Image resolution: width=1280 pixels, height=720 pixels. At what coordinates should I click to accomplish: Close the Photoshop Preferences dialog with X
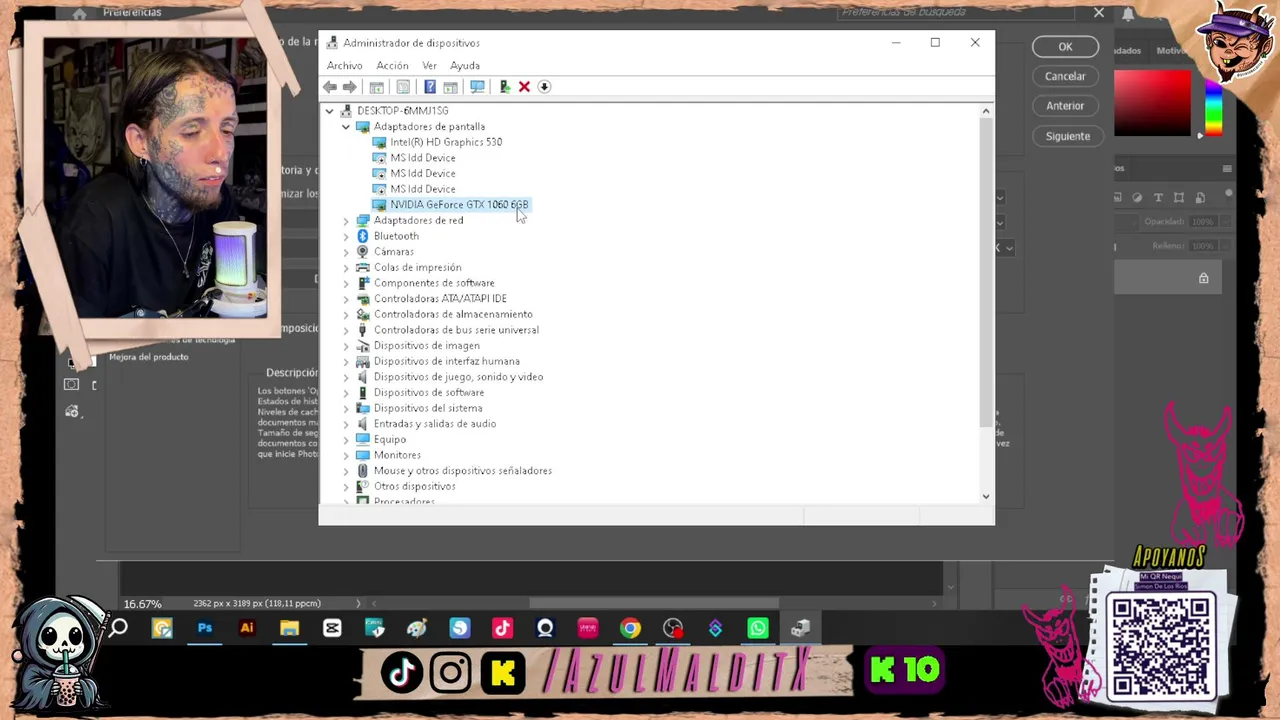coord(1099,13)
